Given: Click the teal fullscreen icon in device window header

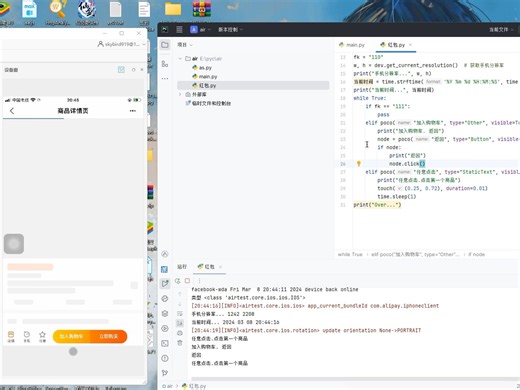Looking at the screenshot, I should (x=121, y=69).
